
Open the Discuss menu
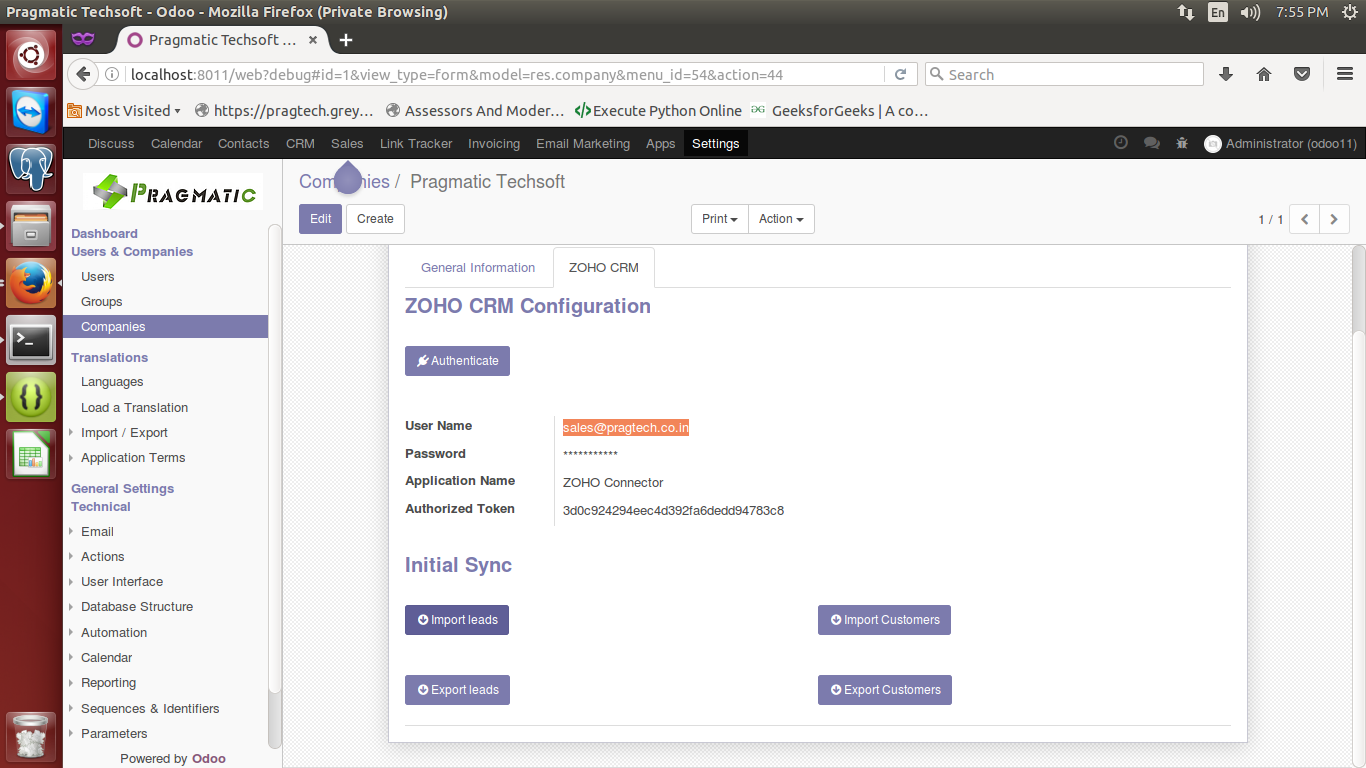[111, 143]
